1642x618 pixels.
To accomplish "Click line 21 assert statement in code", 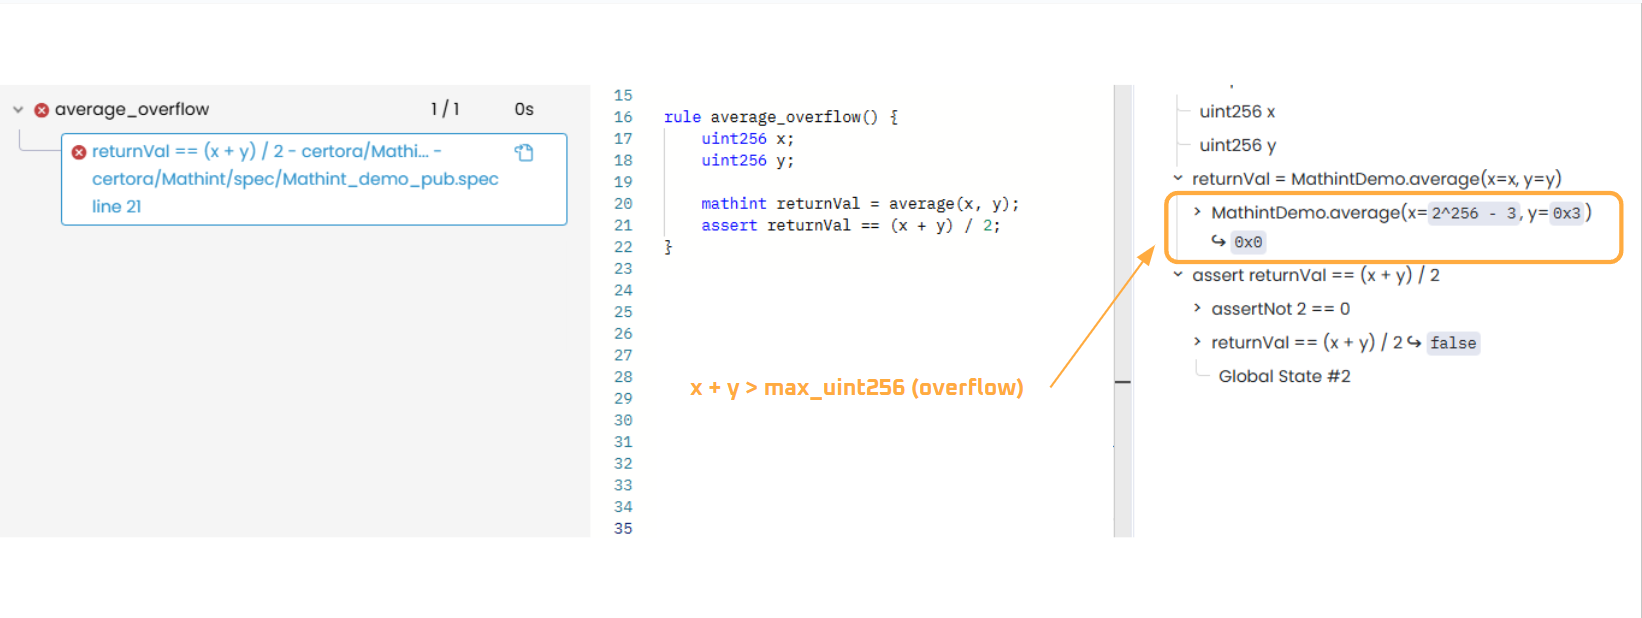I will tap(850, 226).
